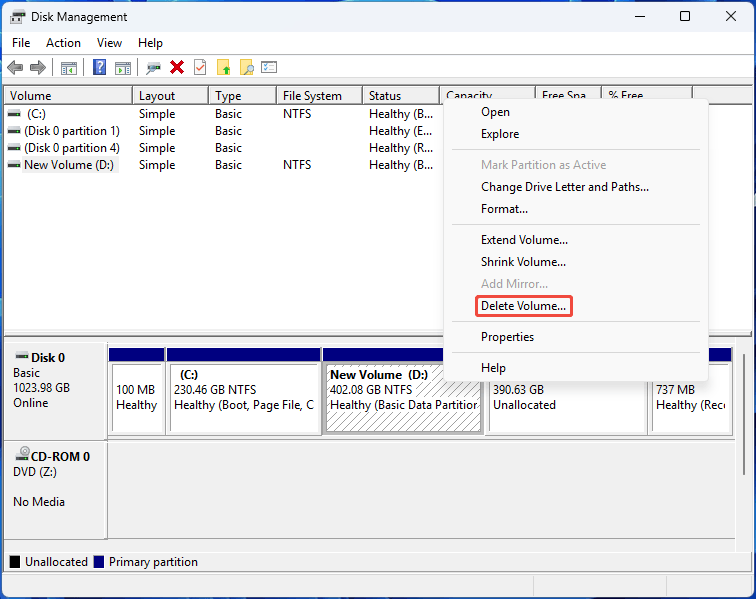Viewport: 756px width, 599px height.
Task: Select the 100 MB Healthy partition block
Action: point(136,391)
